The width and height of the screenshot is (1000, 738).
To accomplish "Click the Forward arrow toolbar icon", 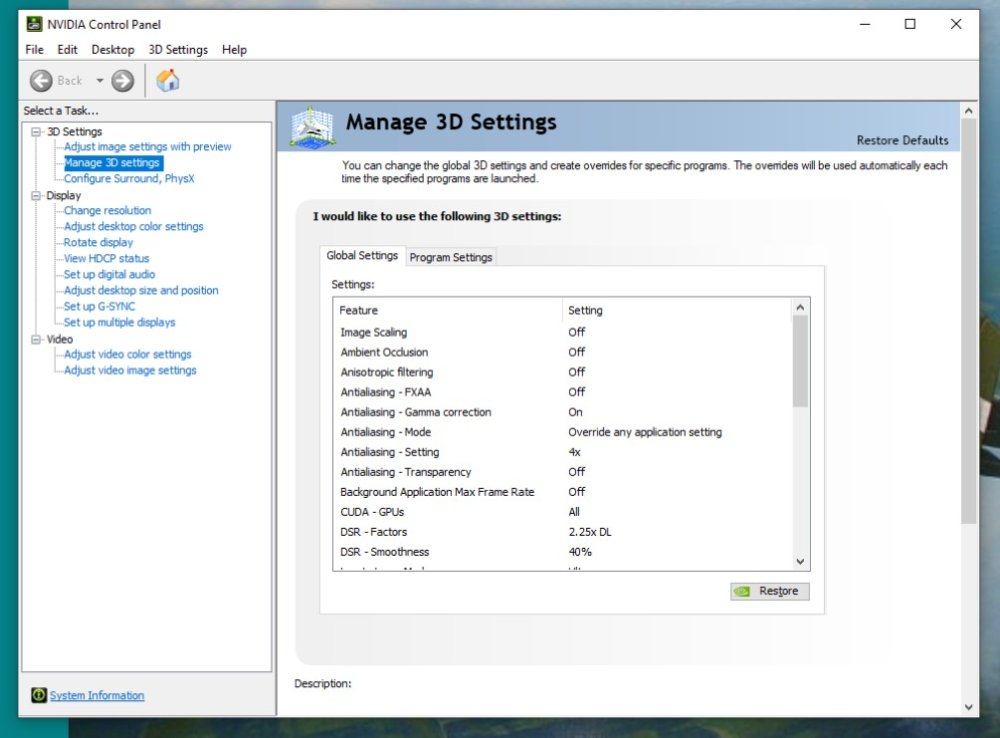I will click(122, 81).
